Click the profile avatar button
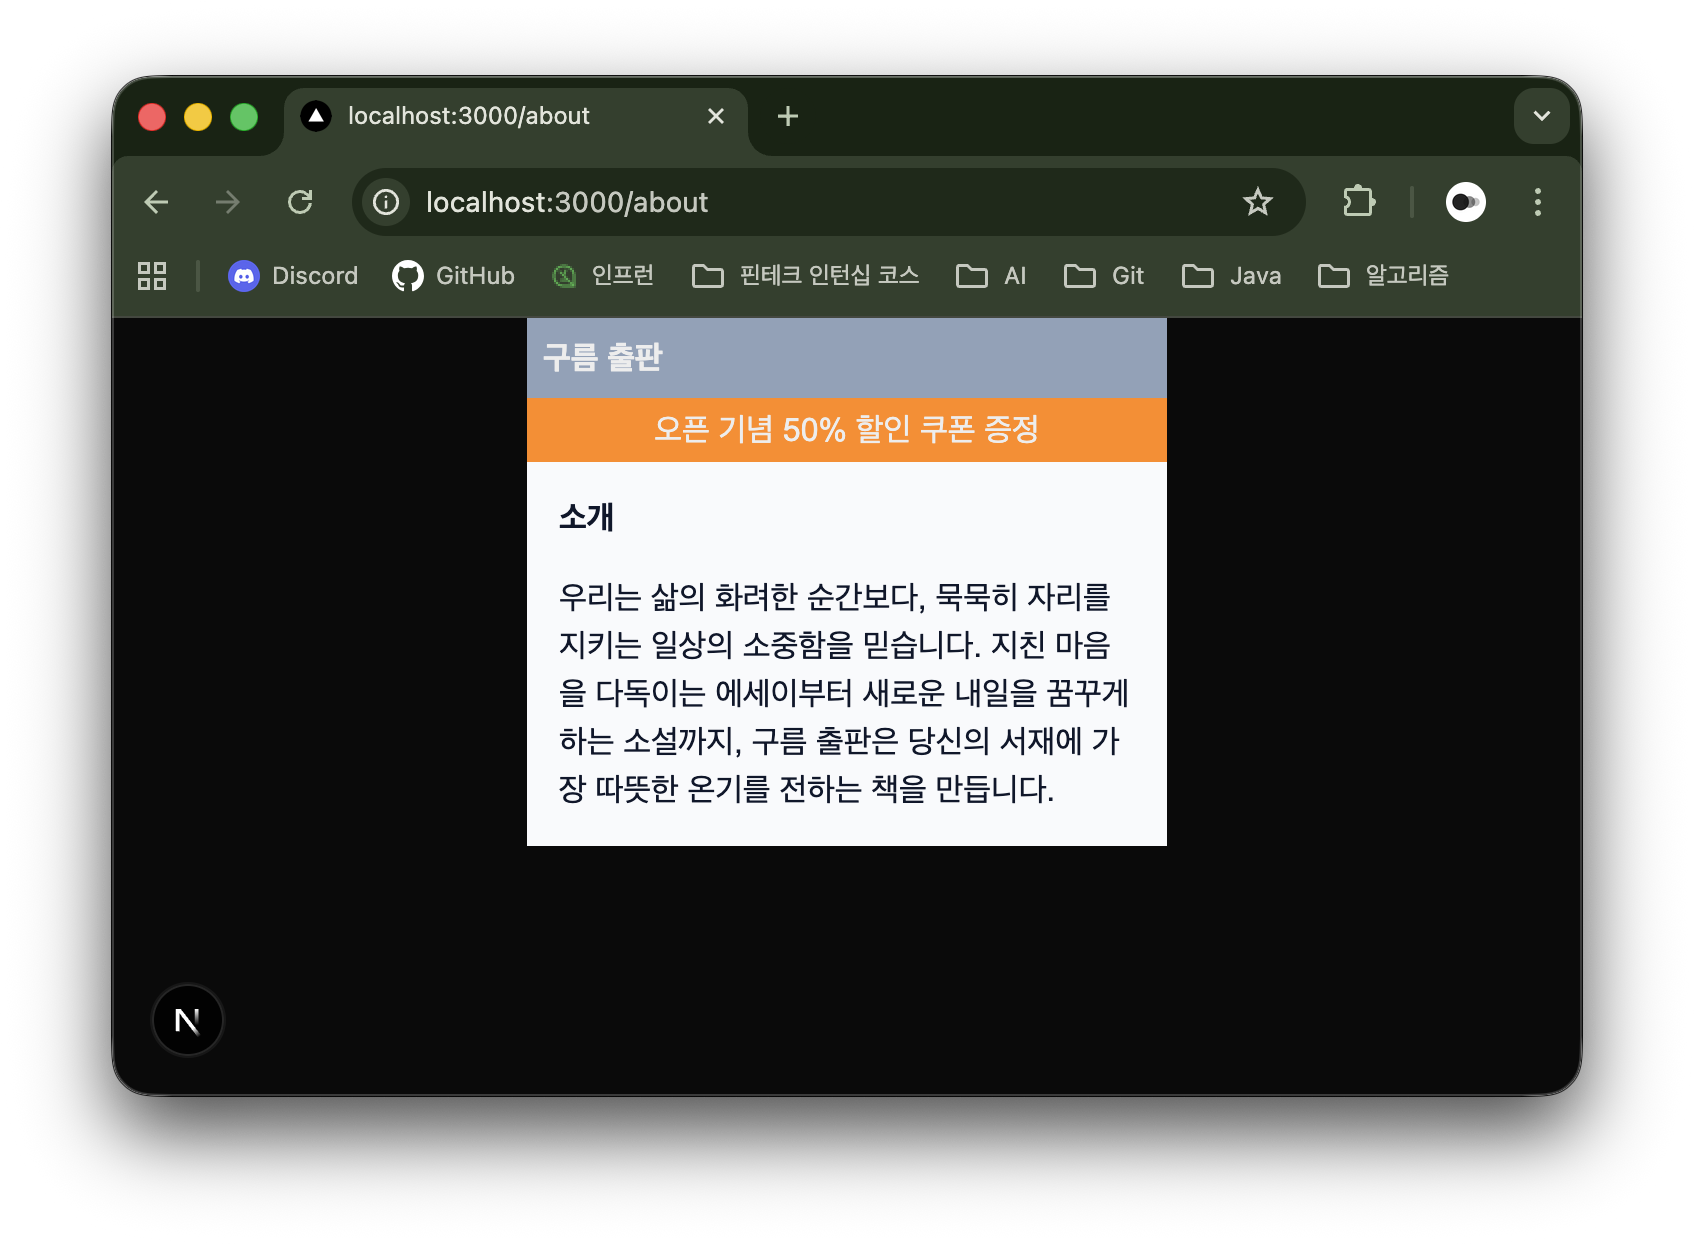Viewport: 1694px width, 1244px height. click(x=1465, y=202)
